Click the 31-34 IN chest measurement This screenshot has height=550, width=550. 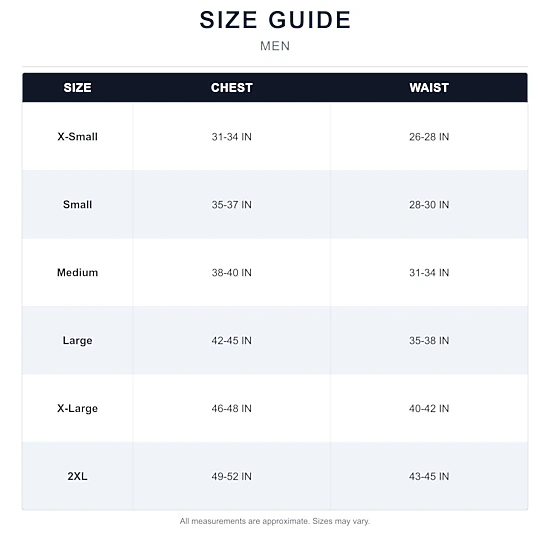click(232, 137)
